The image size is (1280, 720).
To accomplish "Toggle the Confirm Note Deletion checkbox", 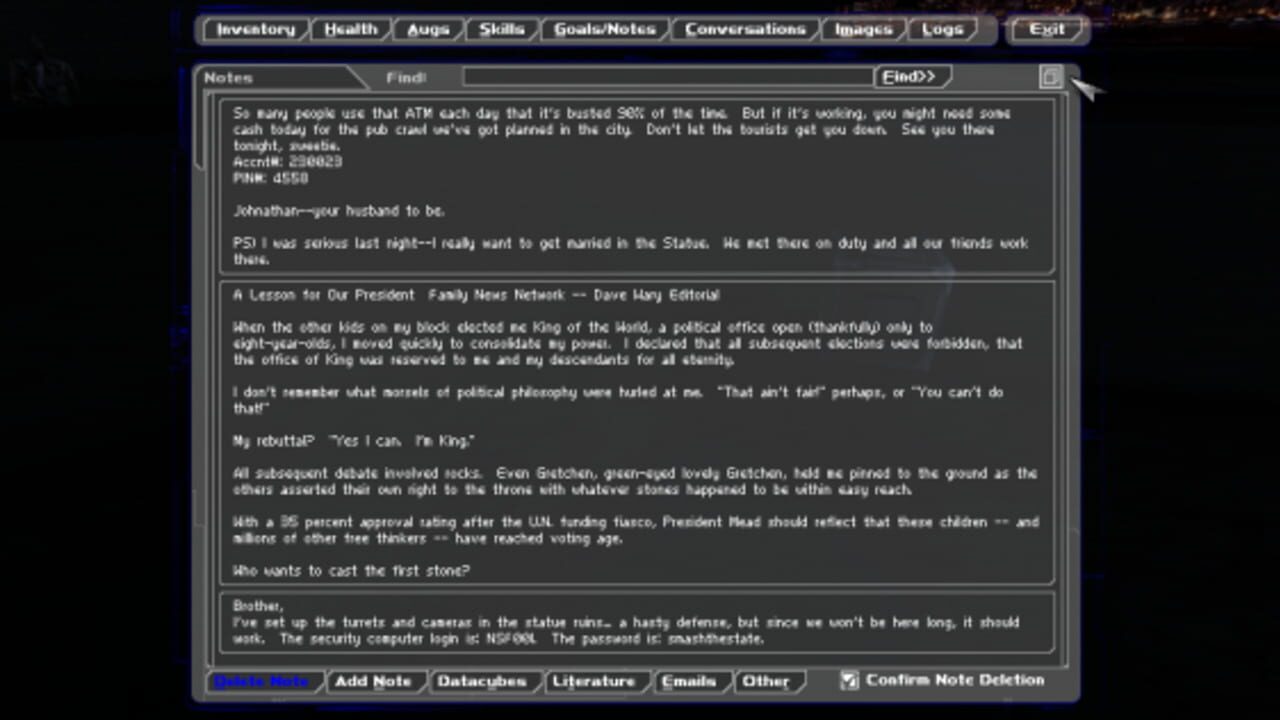I will pos(849,681).
